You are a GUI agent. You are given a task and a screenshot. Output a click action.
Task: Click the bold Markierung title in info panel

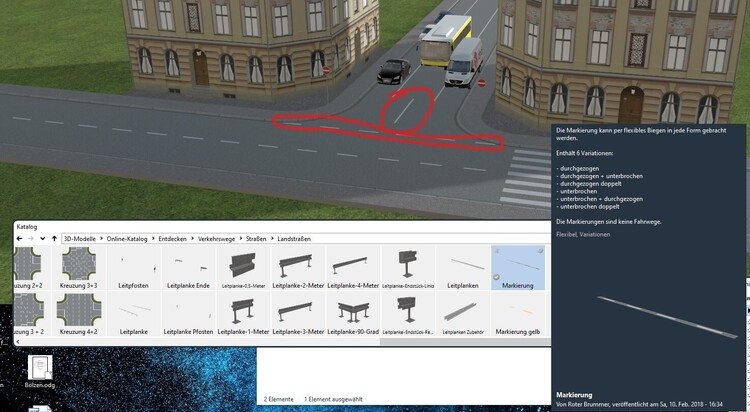tap(574, 395)
